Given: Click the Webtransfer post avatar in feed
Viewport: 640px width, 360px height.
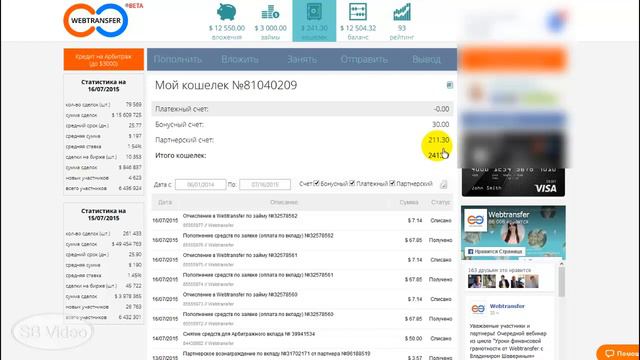Looking at the screenshot, I should click(478, 309).
